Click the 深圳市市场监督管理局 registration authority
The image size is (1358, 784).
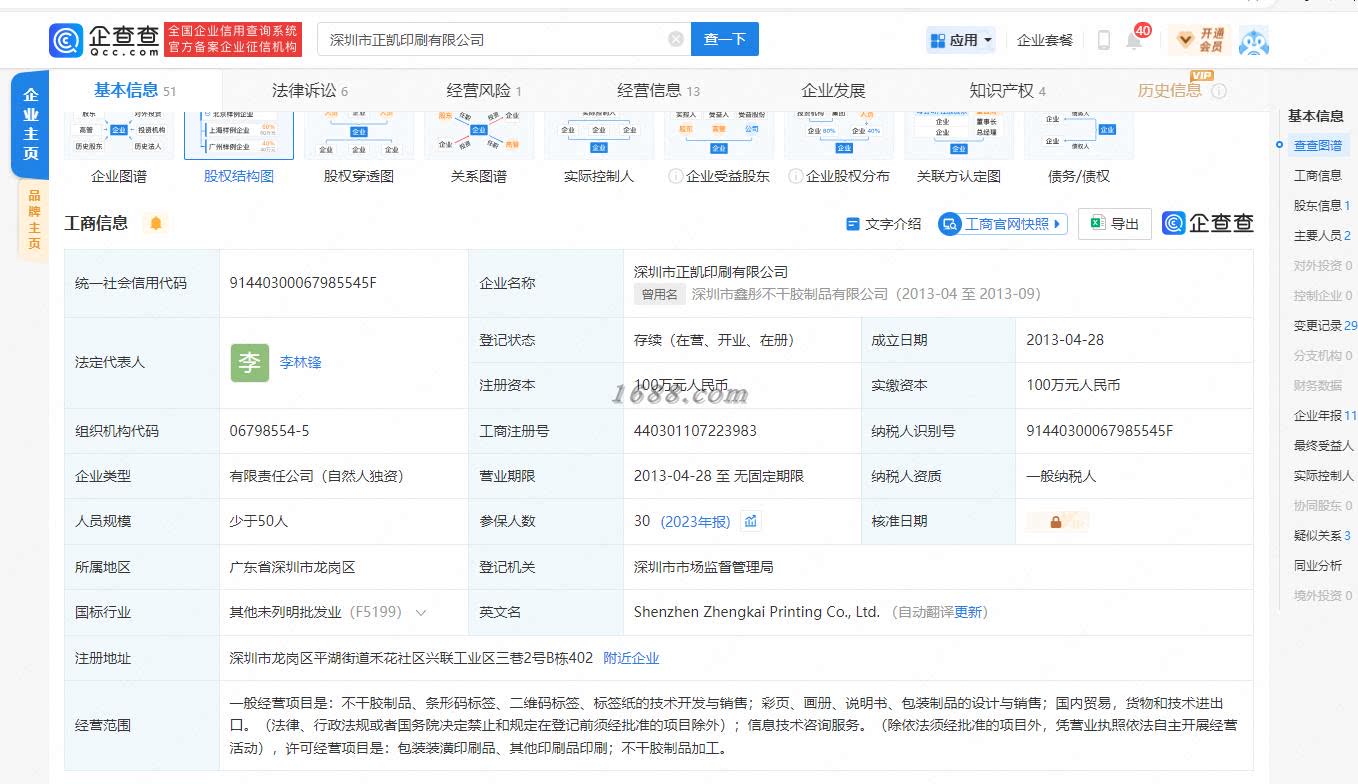pos(703,567)
